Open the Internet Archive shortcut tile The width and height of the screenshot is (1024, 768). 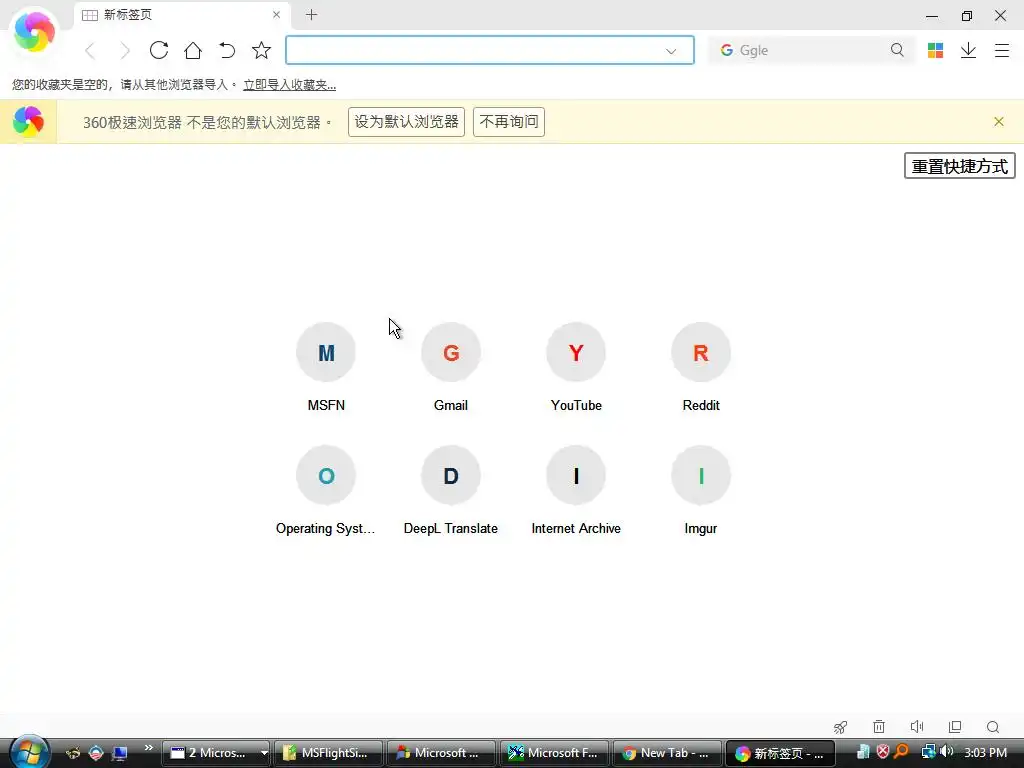(x=576, y=490)
